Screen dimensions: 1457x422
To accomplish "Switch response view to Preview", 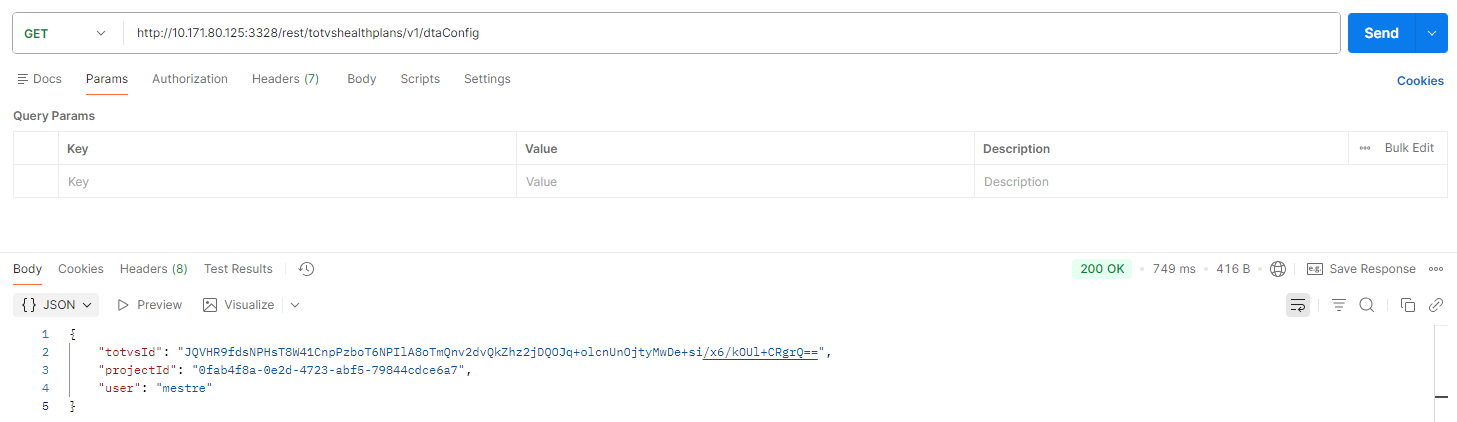I will 150,305.
